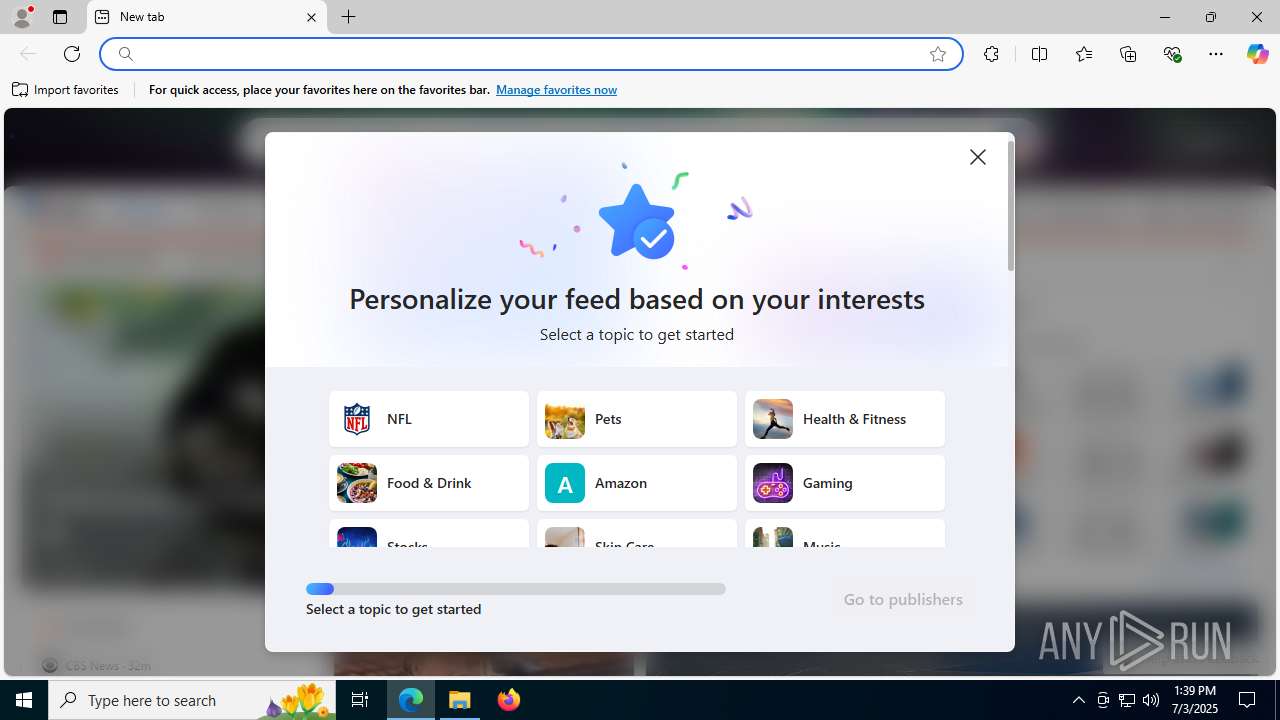This screenshot has height=720, width=1280.
Task: Open Microsoft Edge taskbar icon
Action: pyautogui.click(x=411, y=700)
